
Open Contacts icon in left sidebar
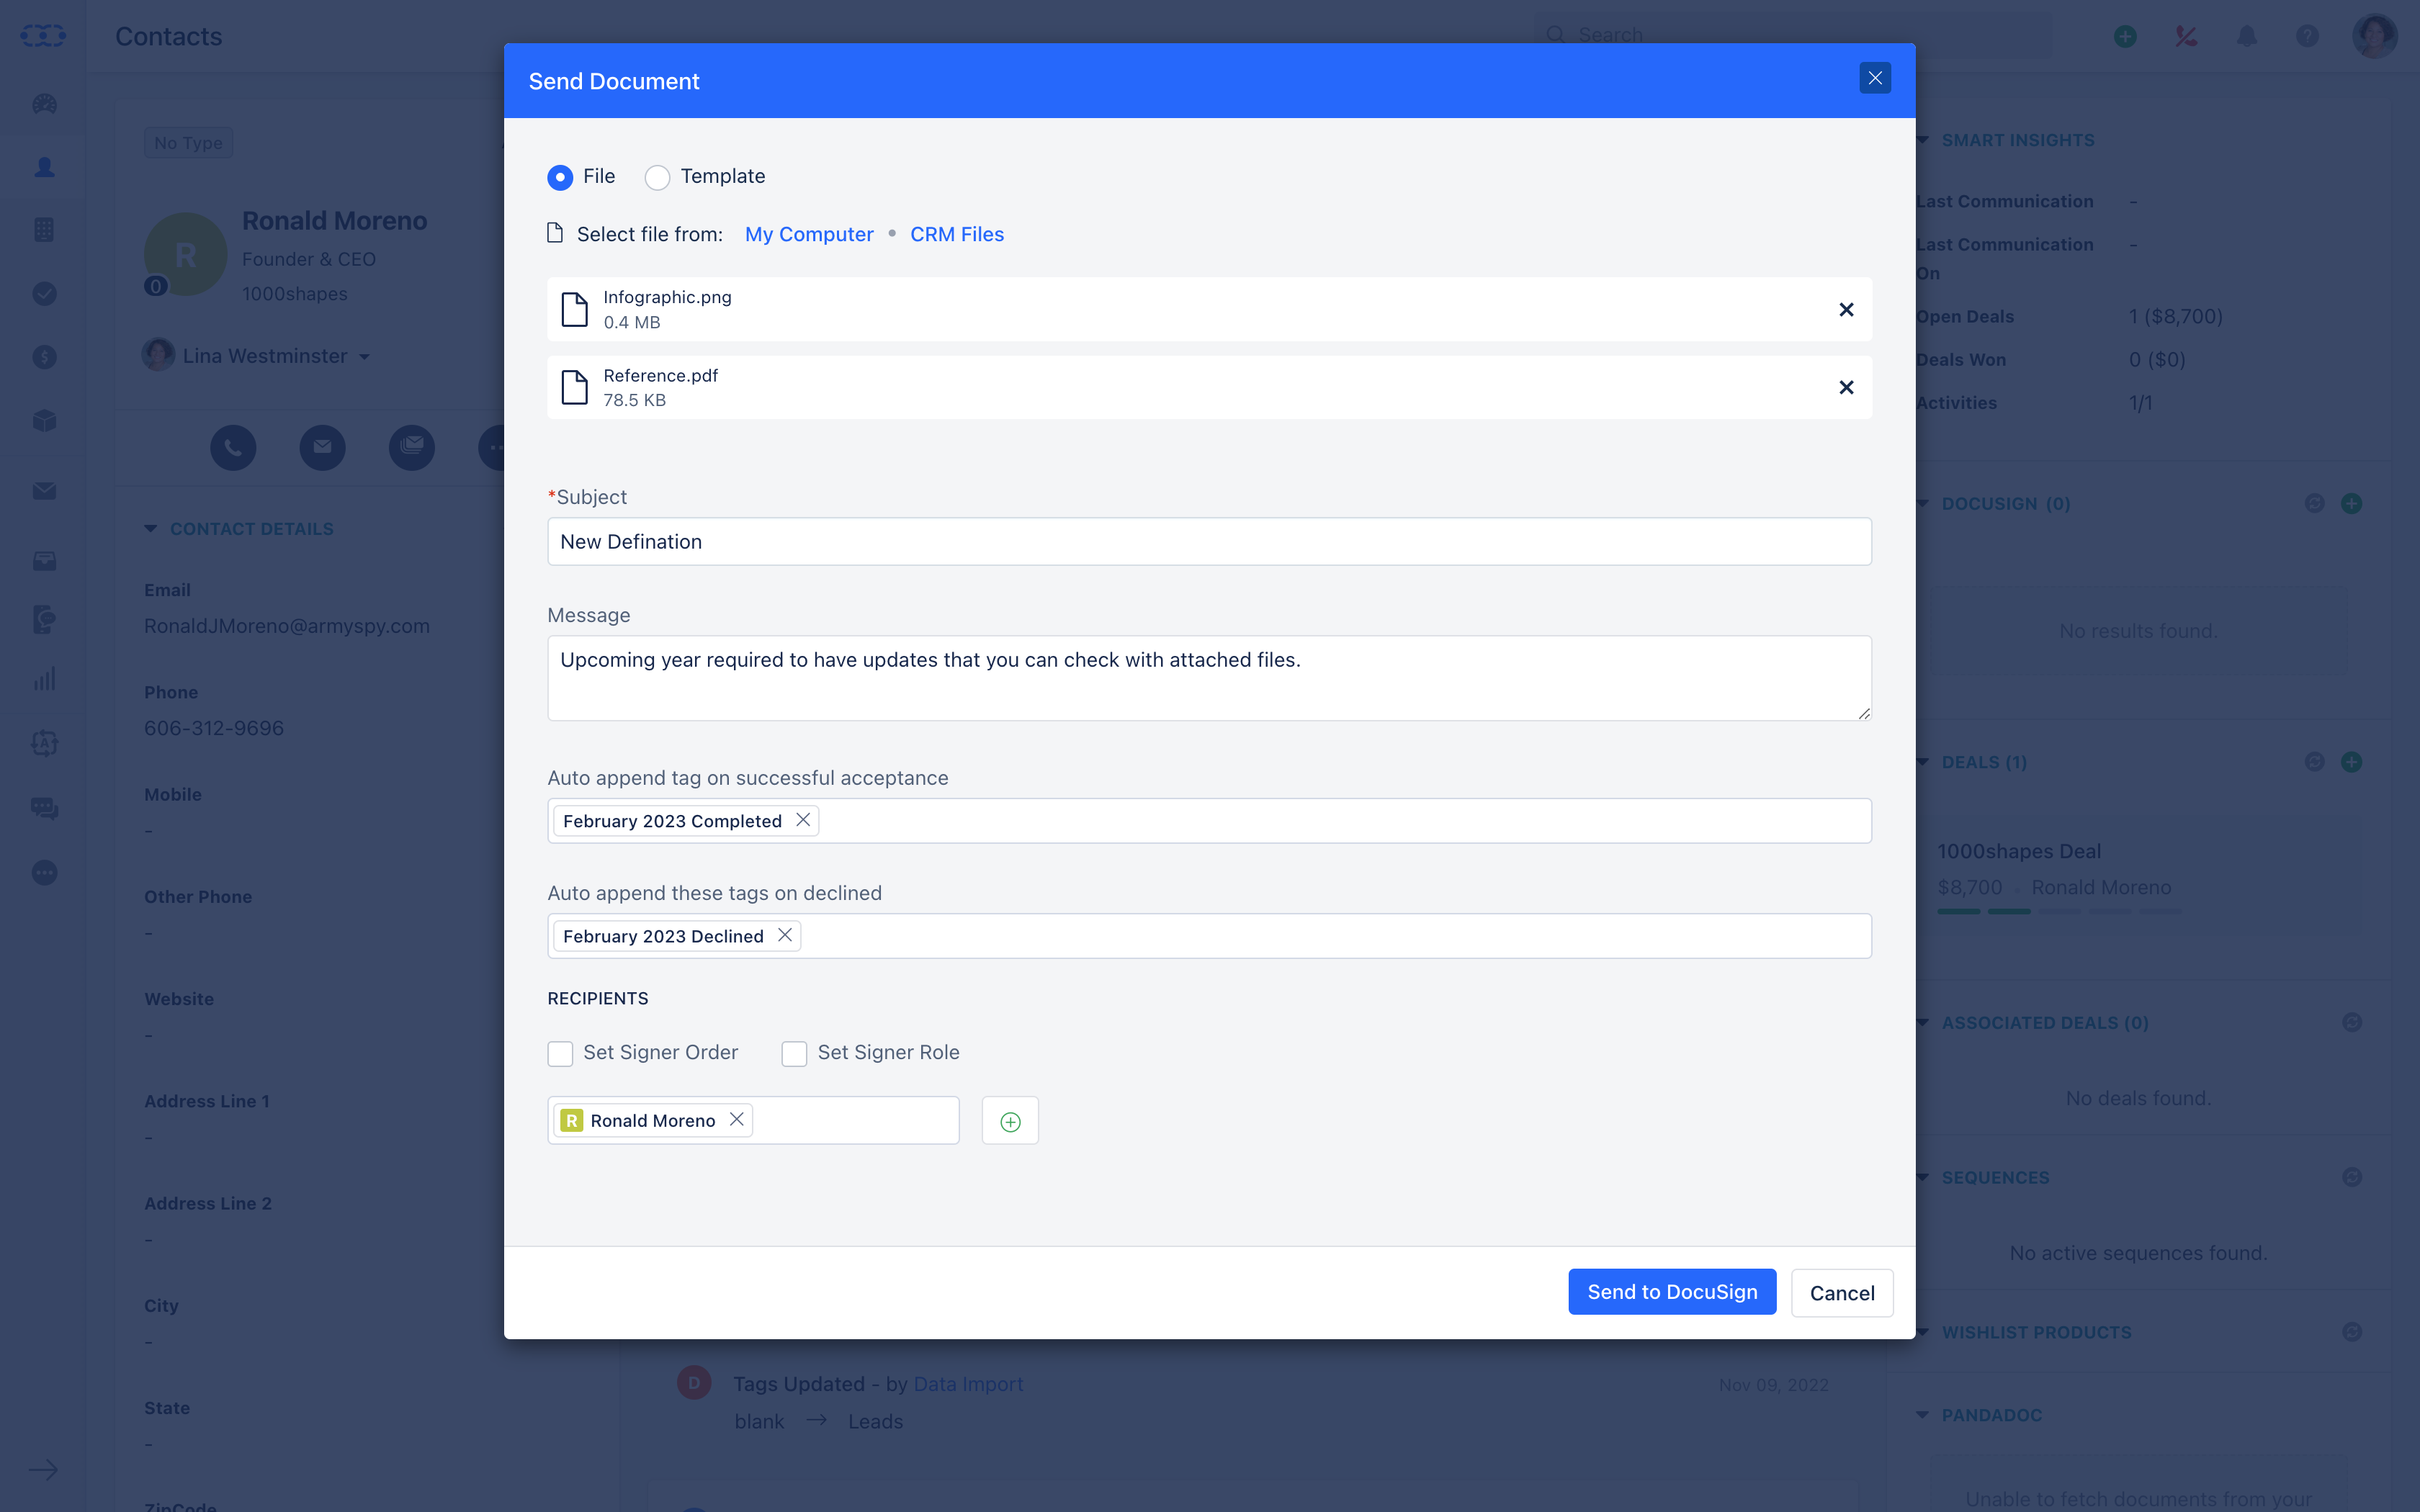click(44, 168)
